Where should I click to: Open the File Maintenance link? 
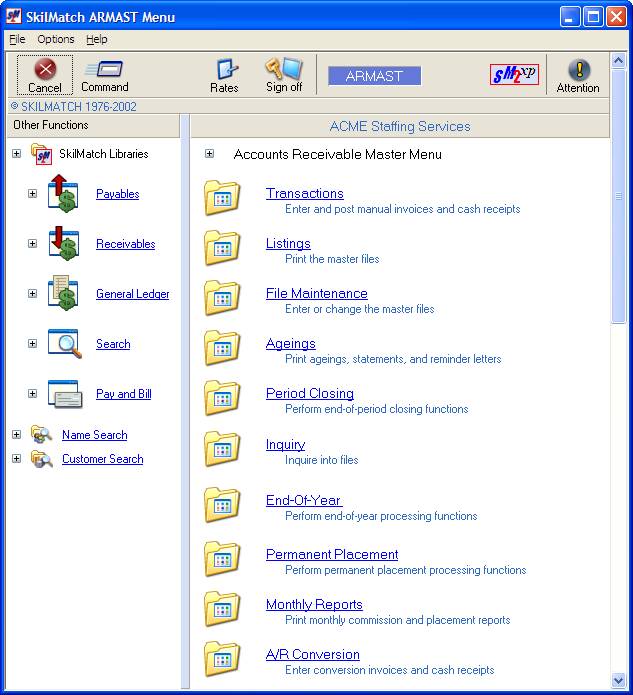coord(316,293)
